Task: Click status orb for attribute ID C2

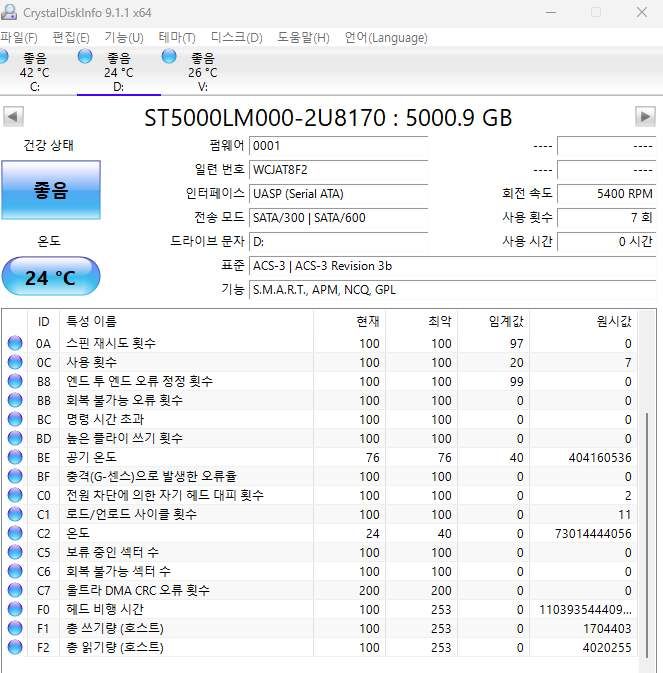Action: pyautogui.click(x=15, y=533)
